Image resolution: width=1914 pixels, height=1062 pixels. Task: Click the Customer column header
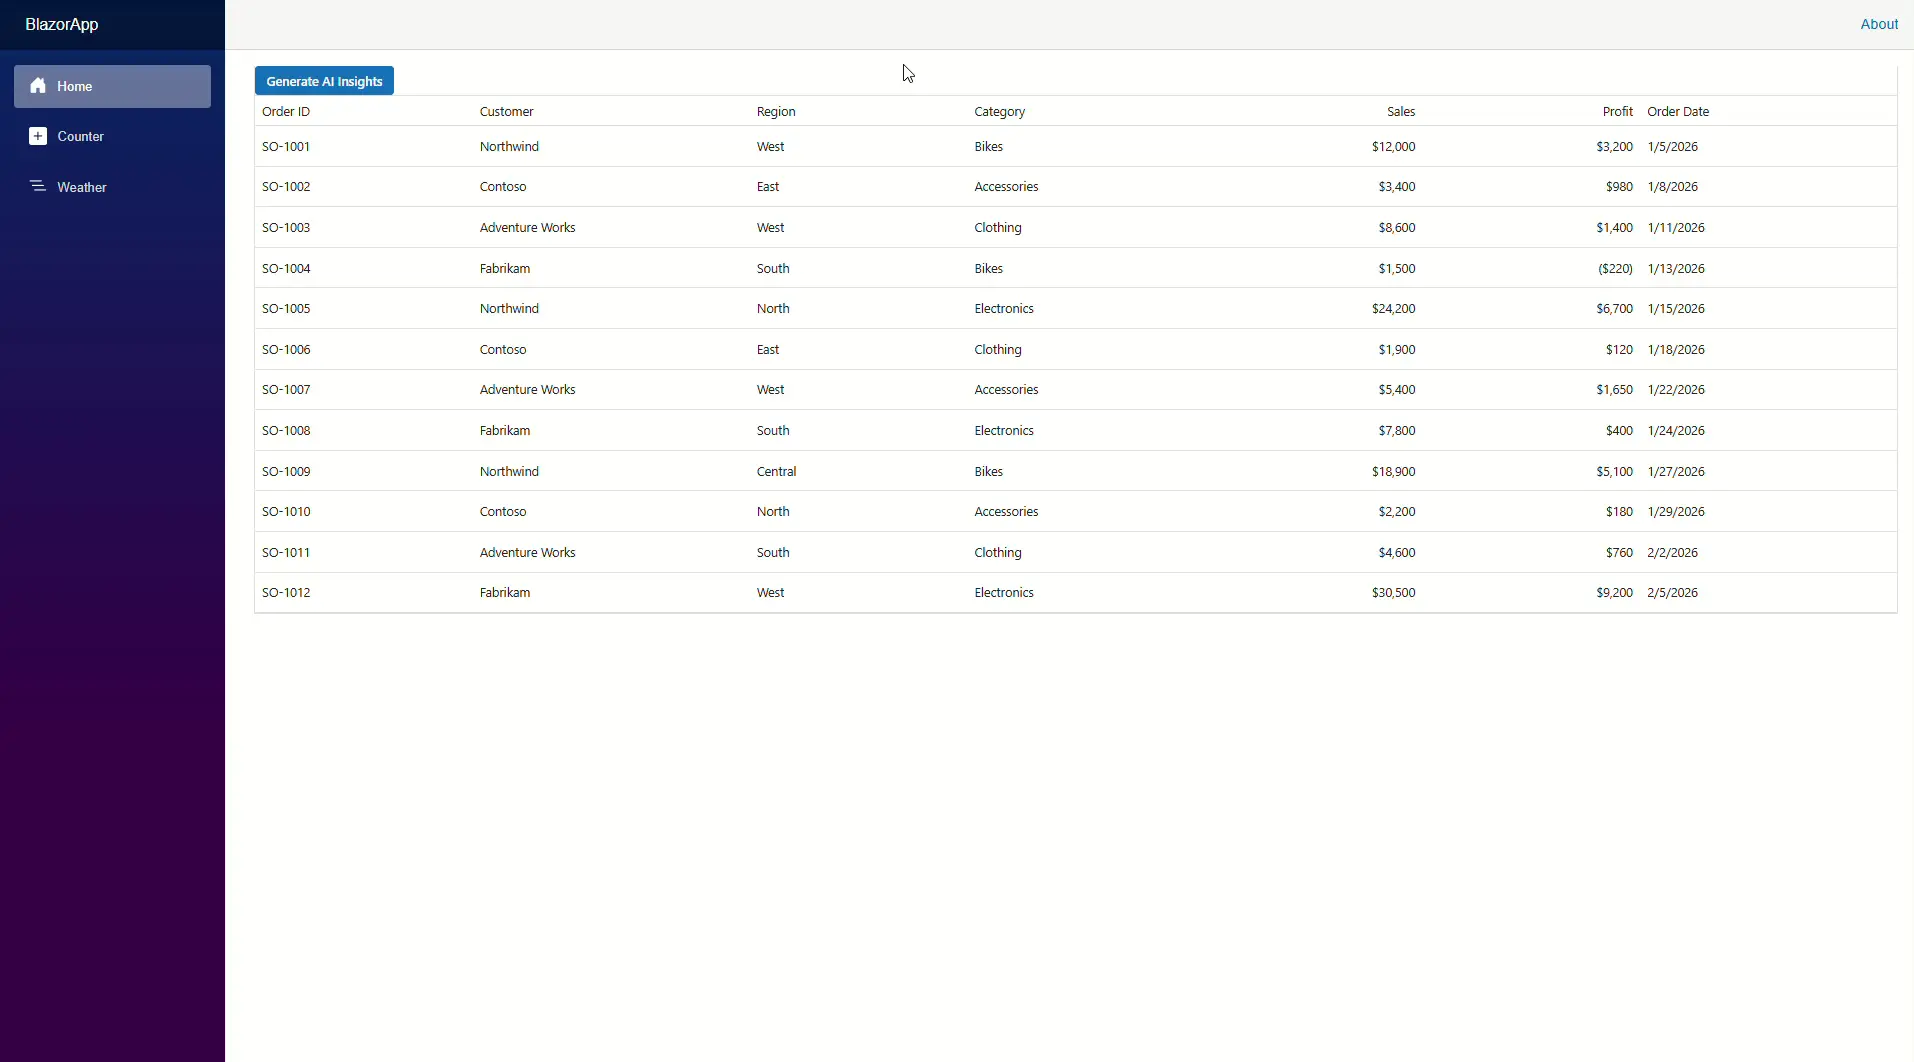point(507,112)
